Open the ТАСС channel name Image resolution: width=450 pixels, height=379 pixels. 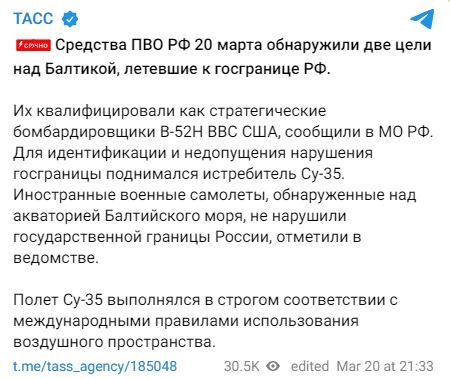tap(33, 18)
